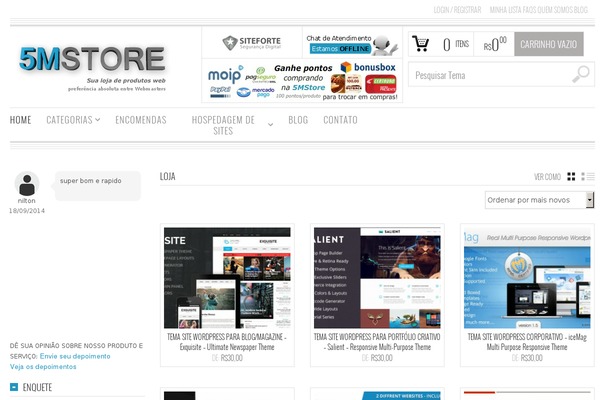The width and height of the screenshot is (600, 400).
Task: Click the Loja heading
Action: [168, 176]
